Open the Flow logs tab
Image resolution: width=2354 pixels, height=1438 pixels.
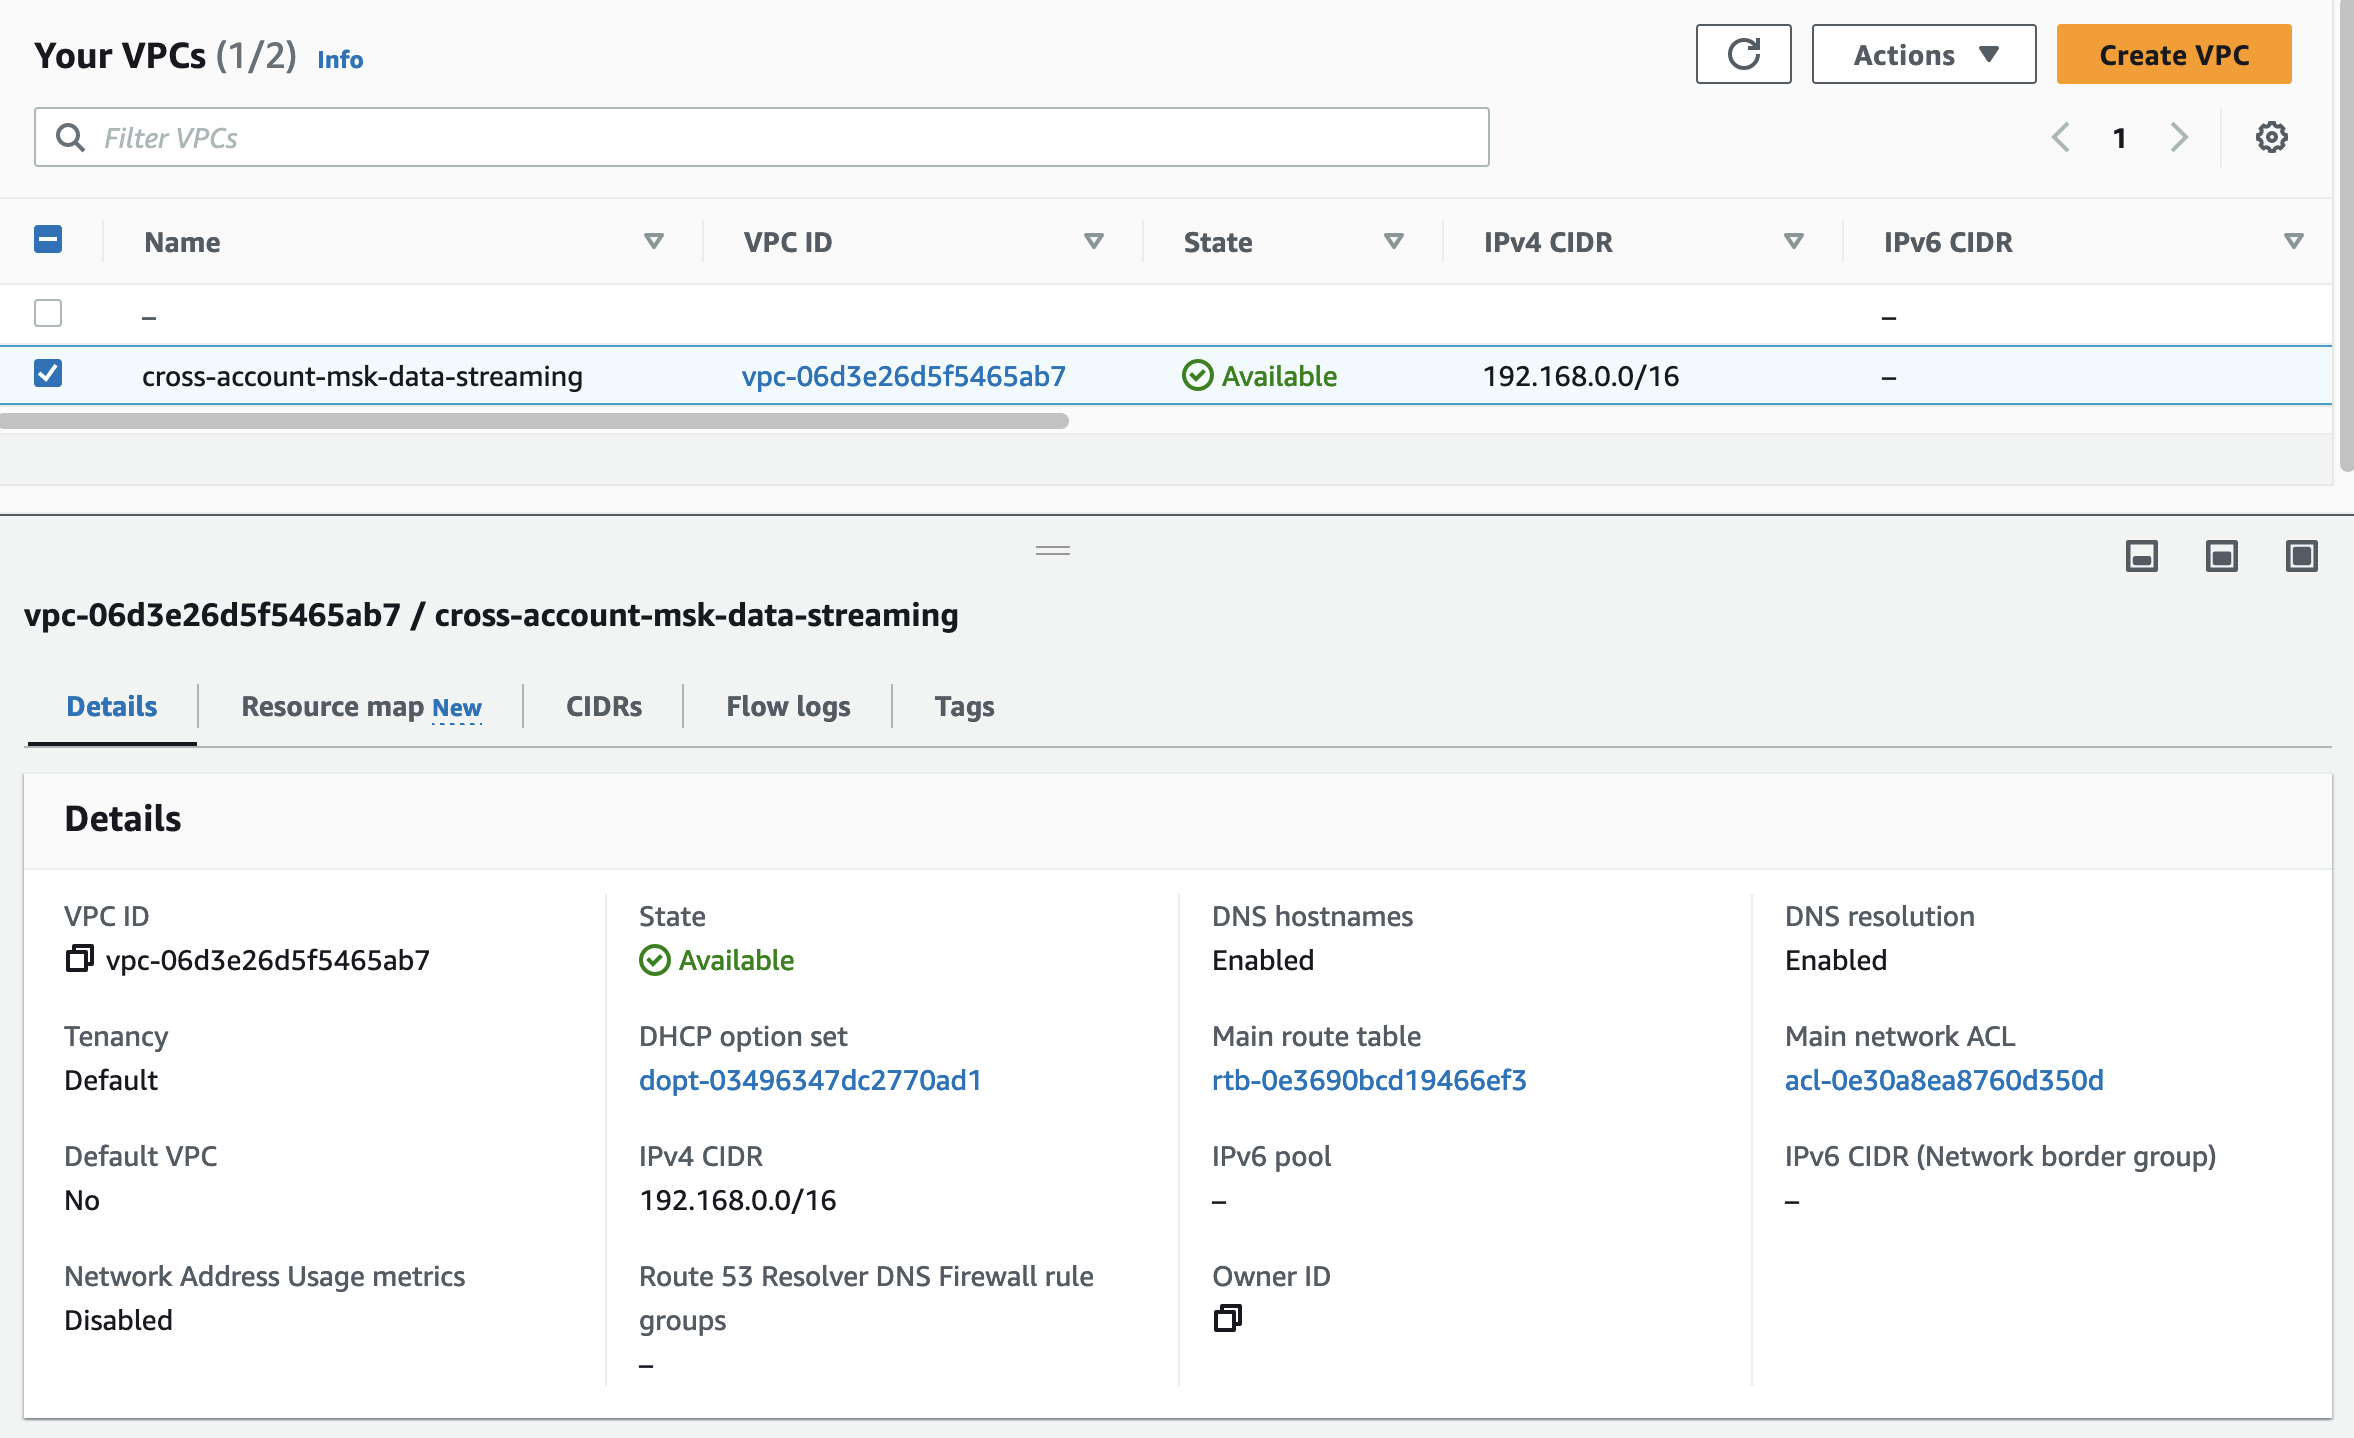point(788,707)
